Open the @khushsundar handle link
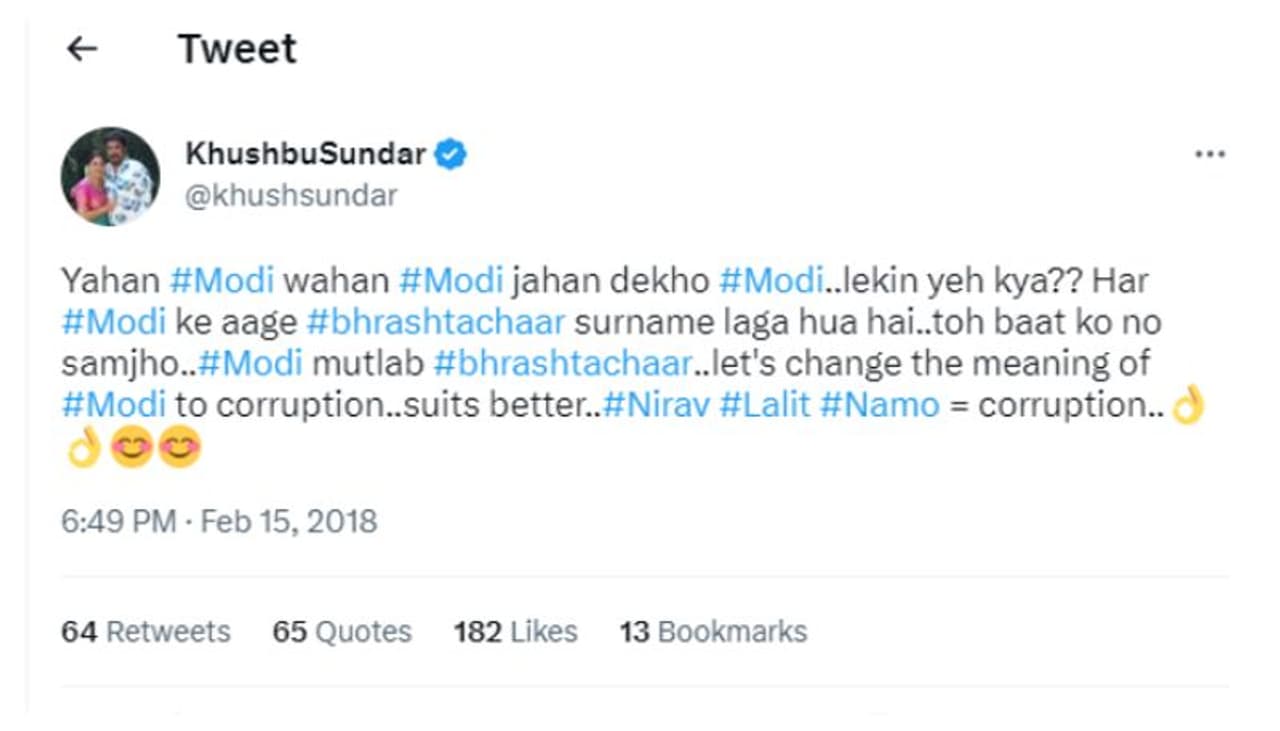Viewport: 1280px width, 731px height. (291, 195)
